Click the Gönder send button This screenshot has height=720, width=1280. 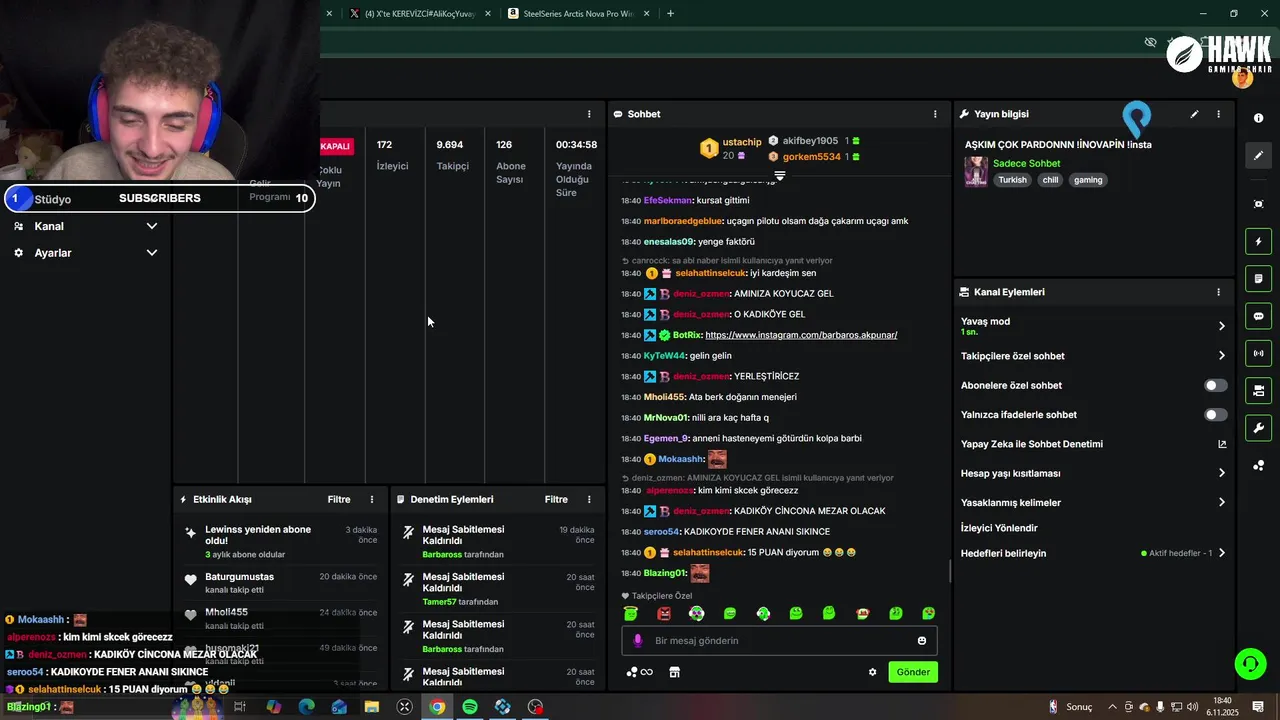tap(913, 672)
